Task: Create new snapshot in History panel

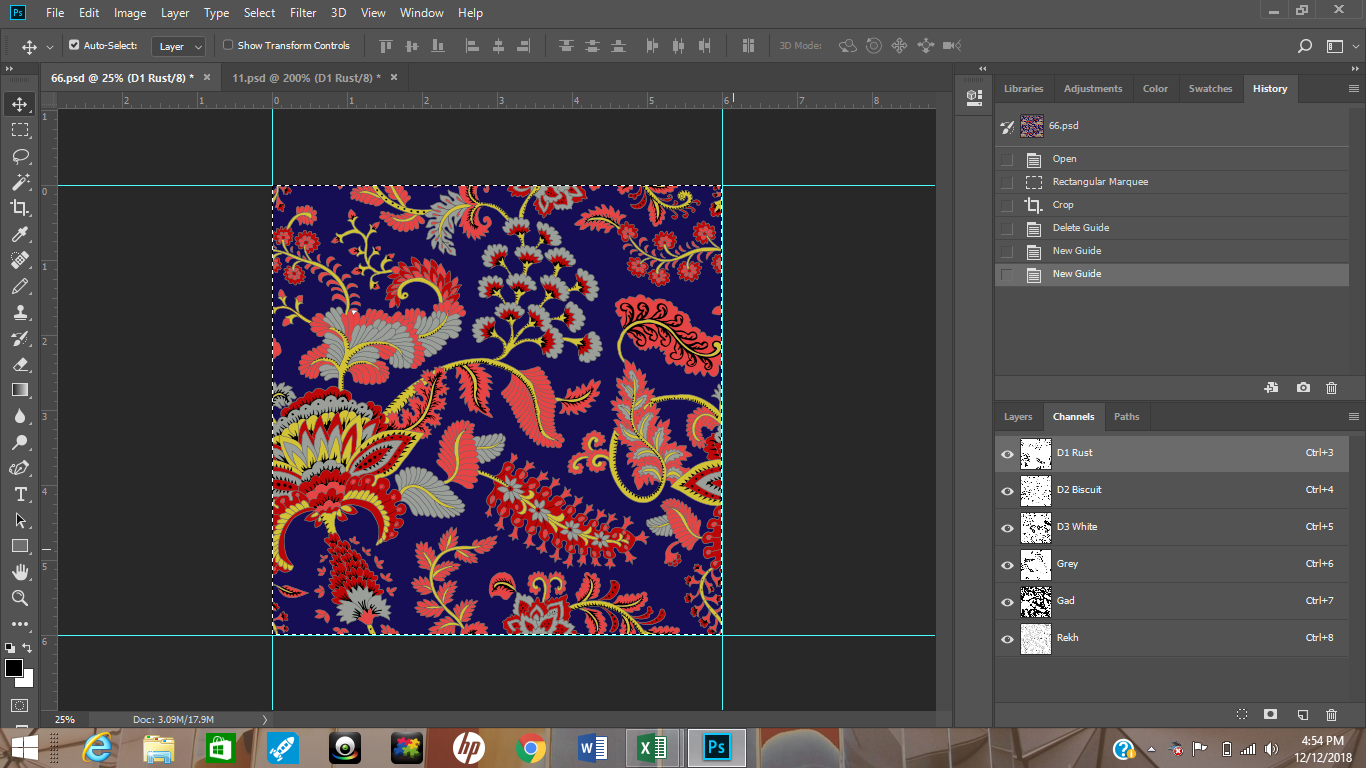Action: (1303, 388)
